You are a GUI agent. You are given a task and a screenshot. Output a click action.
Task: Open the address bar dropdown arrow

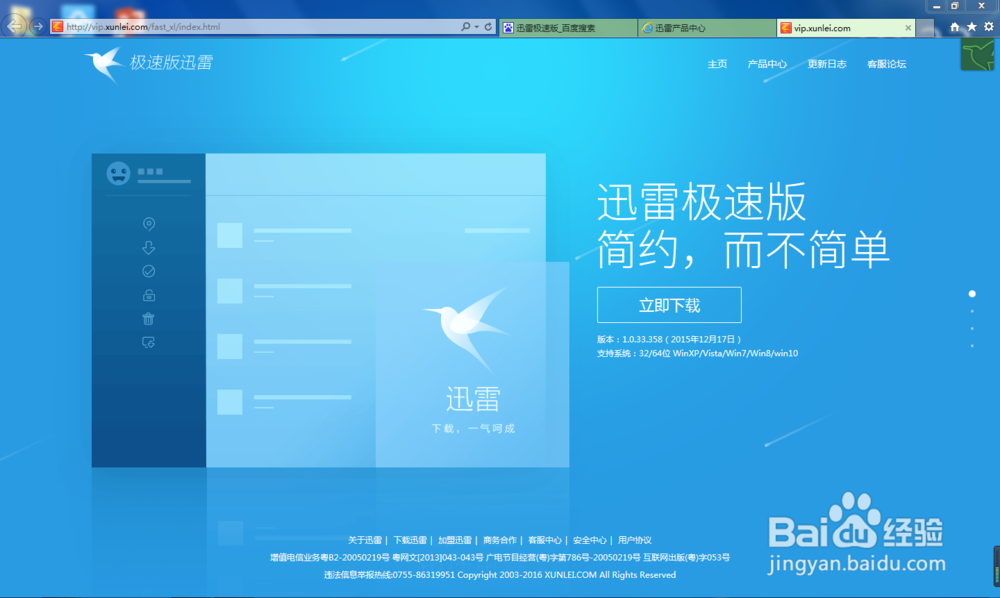476,27
